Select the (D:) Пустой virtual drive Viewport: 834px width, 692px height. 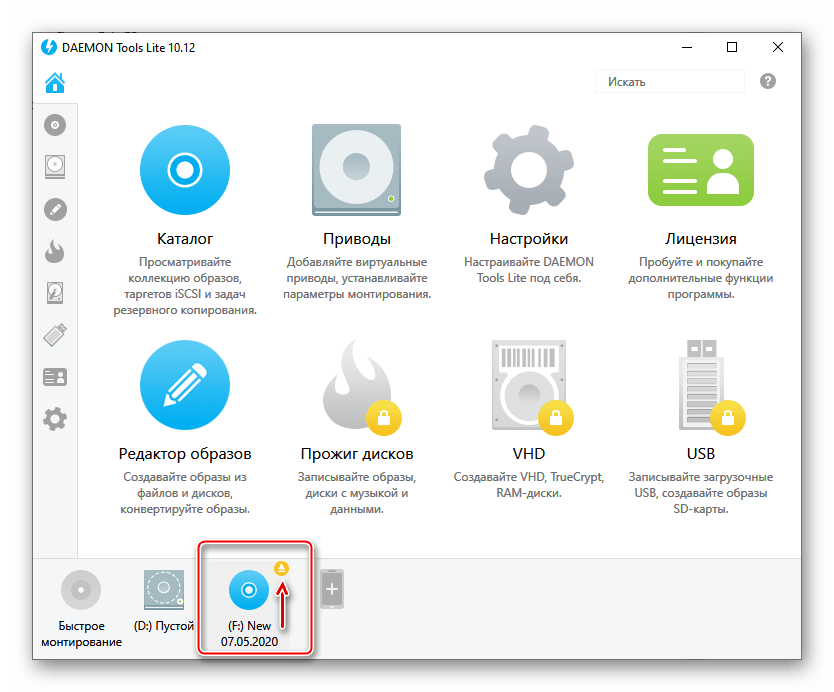[164, 590]
